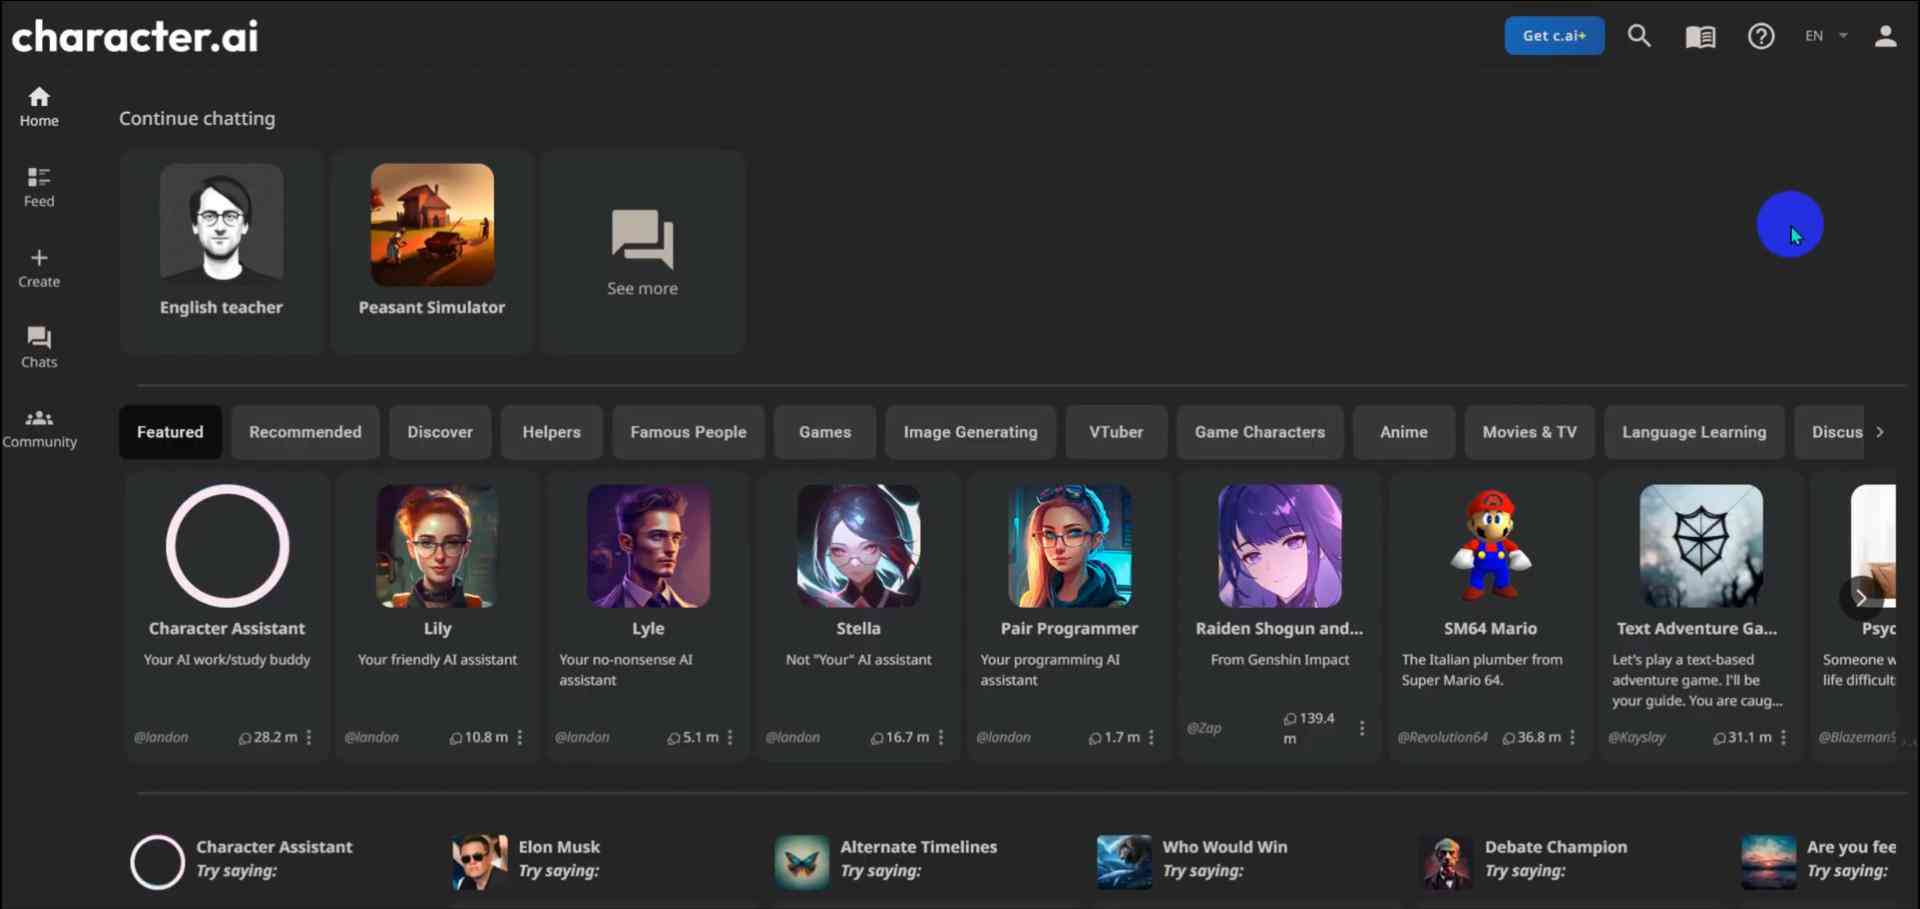Open options menu for Lily card
This screenshot has height=909, width=1920.
coord(520,737)
